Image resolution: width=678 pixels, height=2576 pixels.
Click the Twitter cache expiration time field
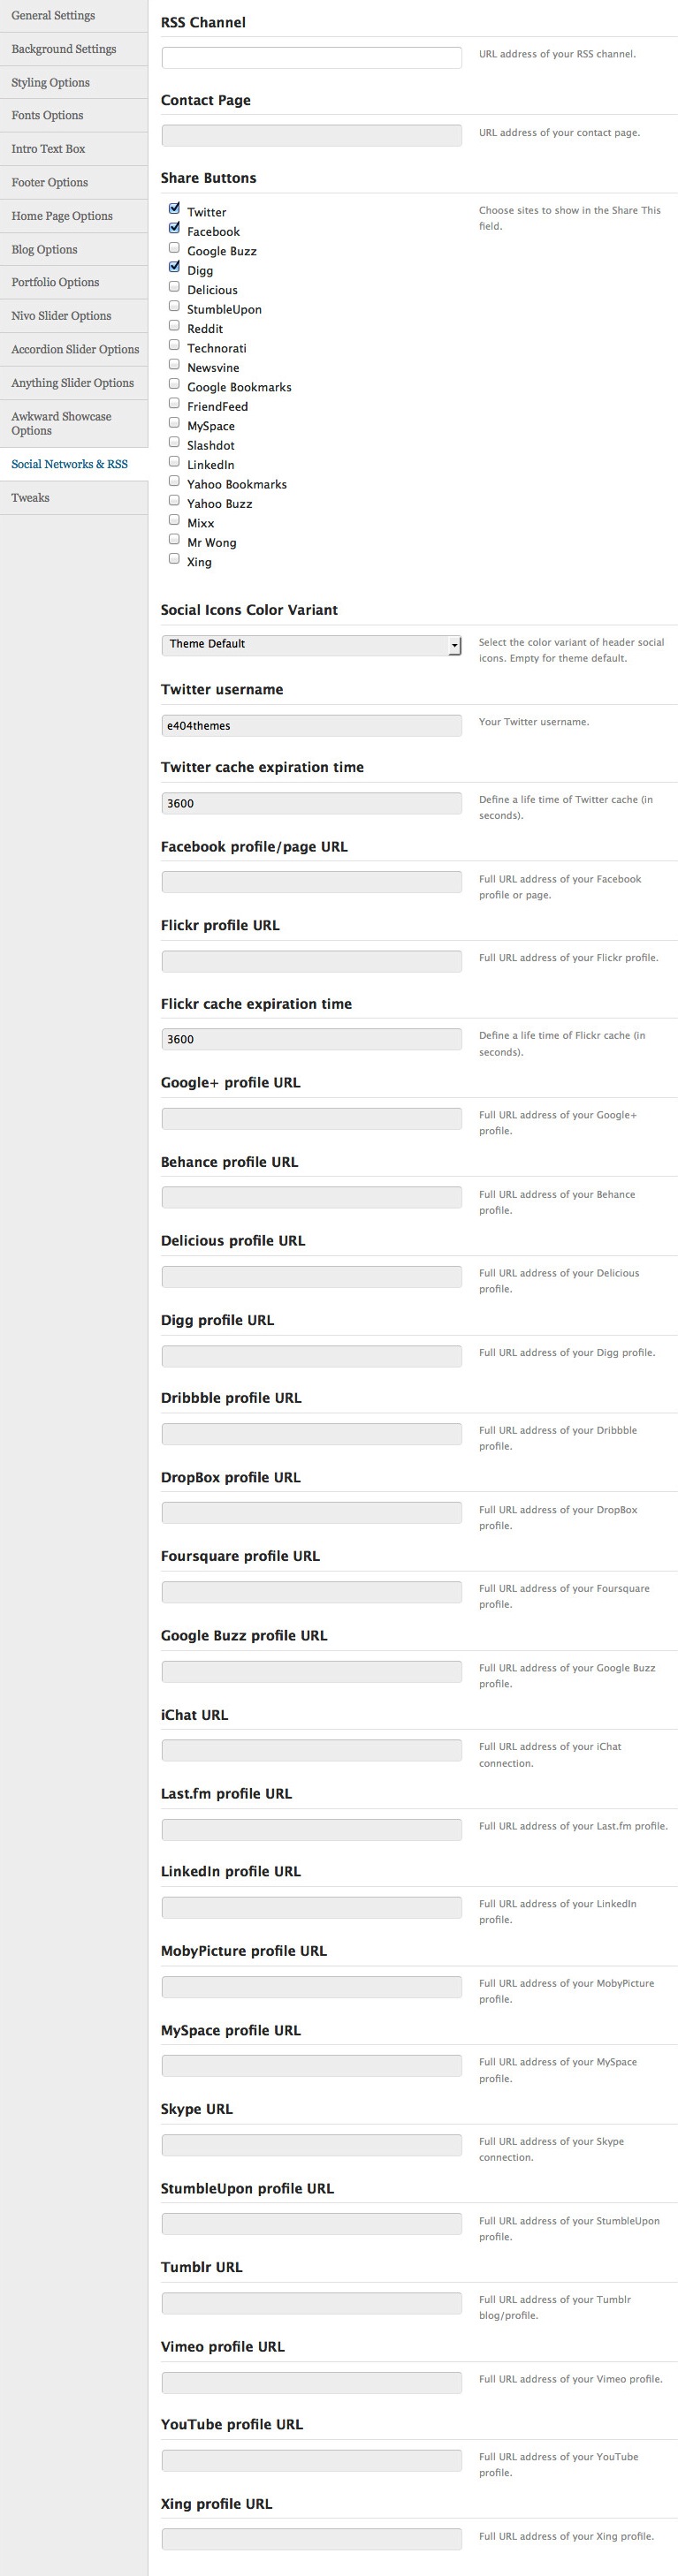point(311,803)
